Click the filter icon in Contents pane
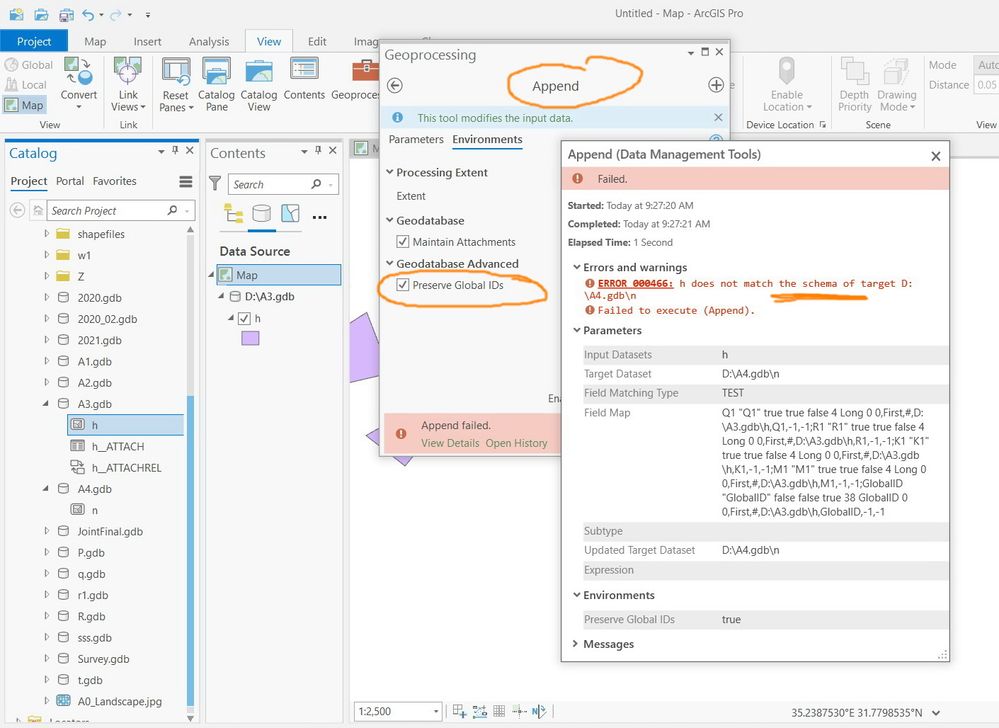Image resolution: width=999 pixels, height=728 pixels. tap(215, 184)
